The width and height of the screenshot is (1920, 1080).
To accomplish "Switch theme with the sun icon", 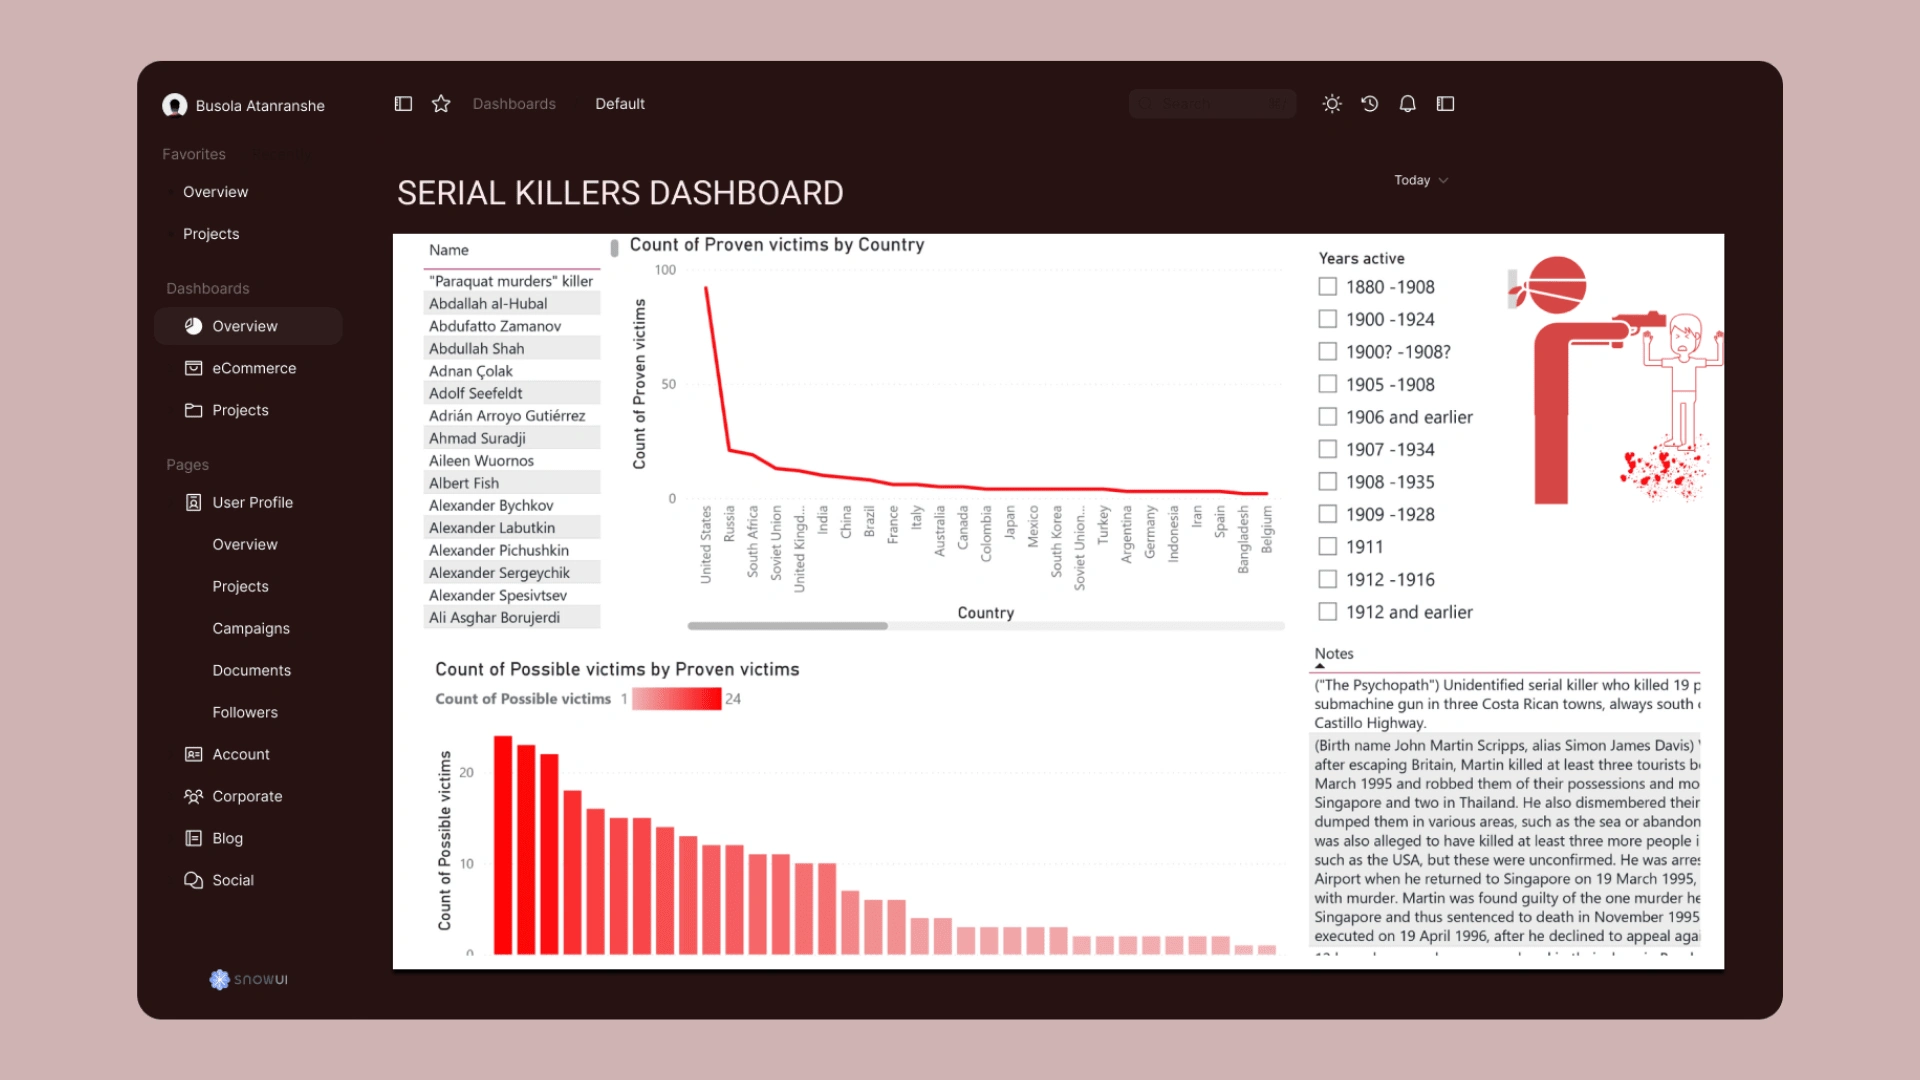I will point(1331,104).
